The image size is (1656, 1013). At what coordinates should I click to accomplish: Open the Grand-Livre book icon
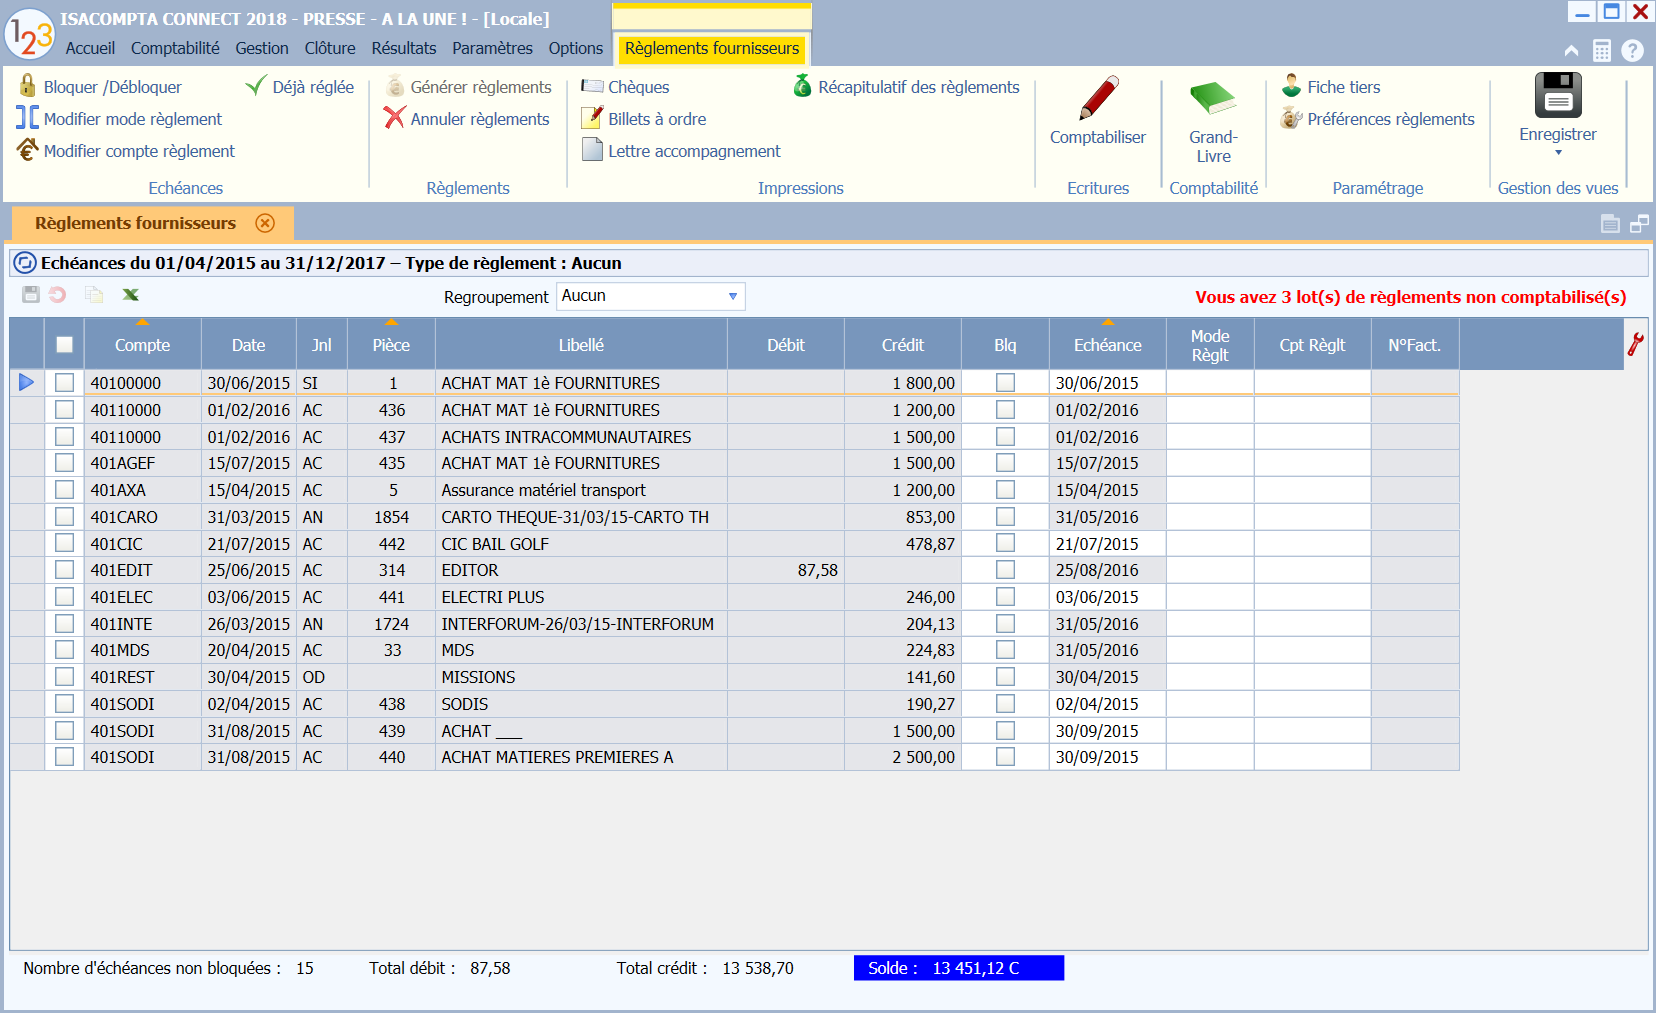pyautogui.click(x=1212, y=100)
